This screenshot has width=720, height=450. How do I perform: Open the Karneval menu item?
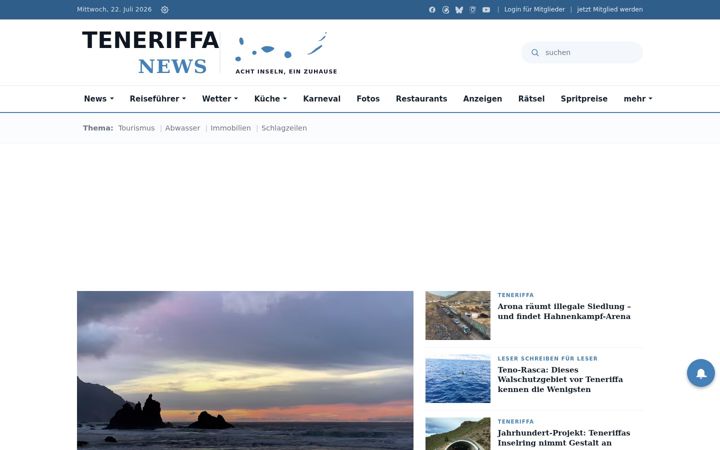pos(322,99)
